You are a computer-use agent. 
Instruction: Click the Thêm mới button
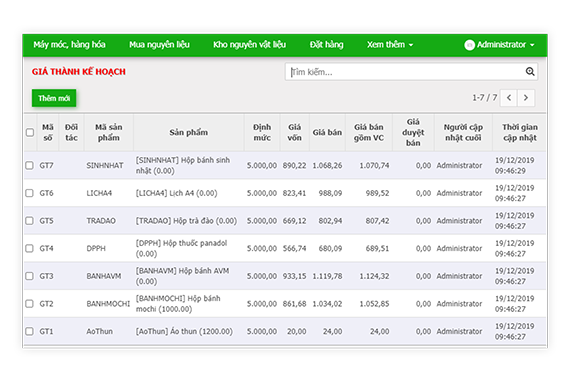click(x=54, y=98)
